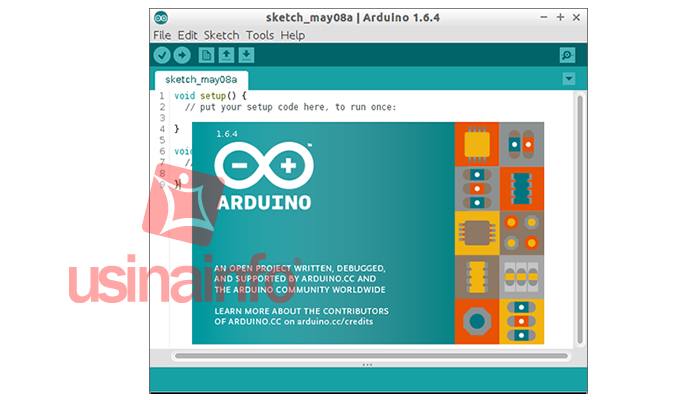Open the tab options dropdown arrow
The image size is (700, 400).
coord(569,79)
